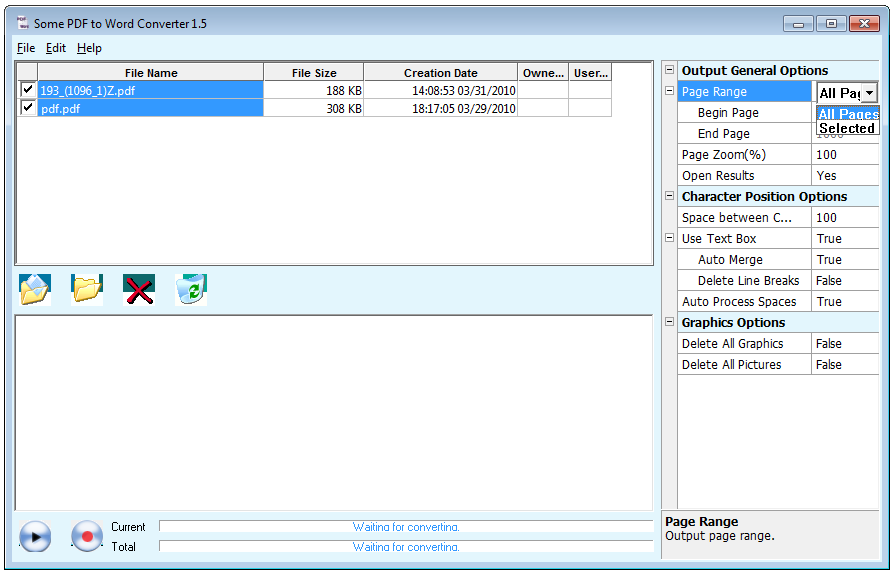Screen dimensions: 895x577
Task: Select the Delete All Graphics property label
Action: pos(744,343)
